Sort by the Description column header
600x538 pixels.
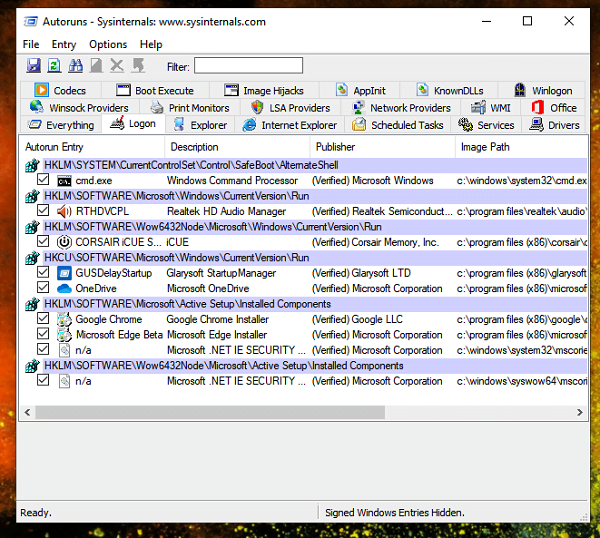[x=237, y=147]
